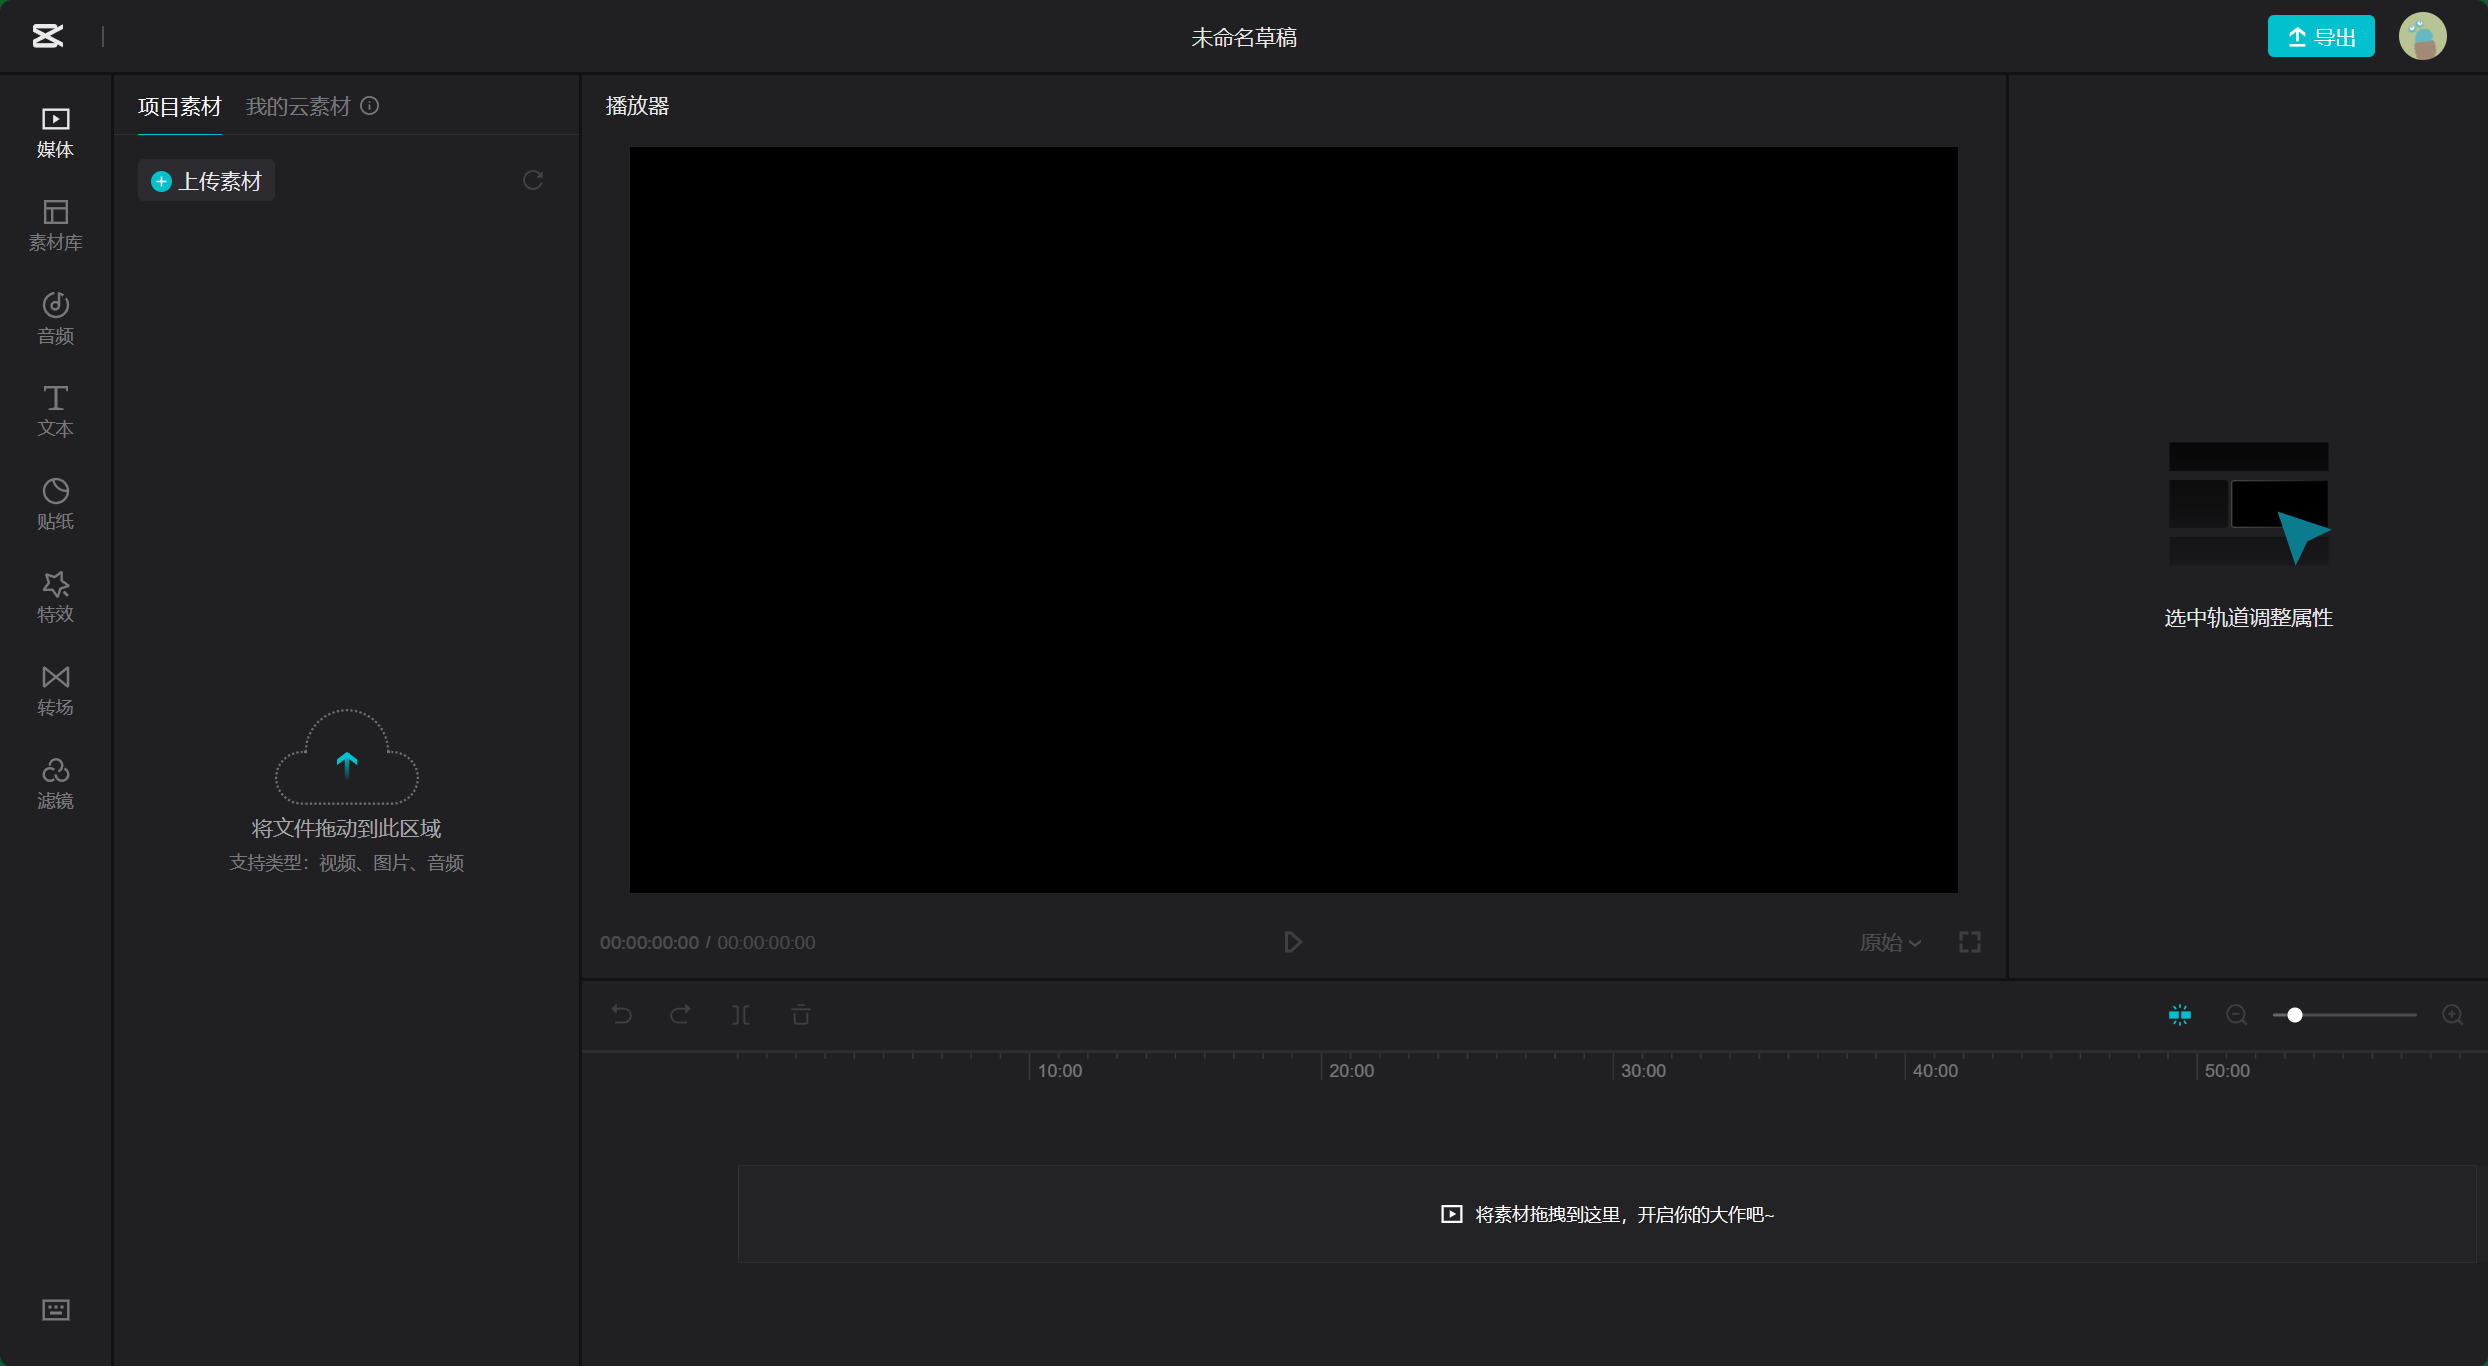Screen dimensions: 2488x1366
Task: Click the 上传素材 upload button
Action: [206, 181]
